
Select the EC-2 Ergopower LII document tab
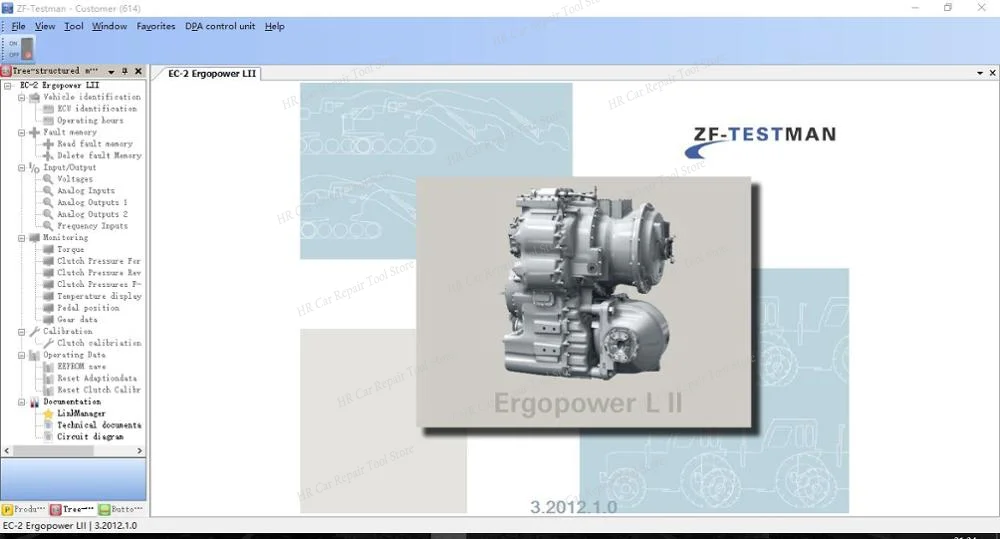click(x=212, y=73)
